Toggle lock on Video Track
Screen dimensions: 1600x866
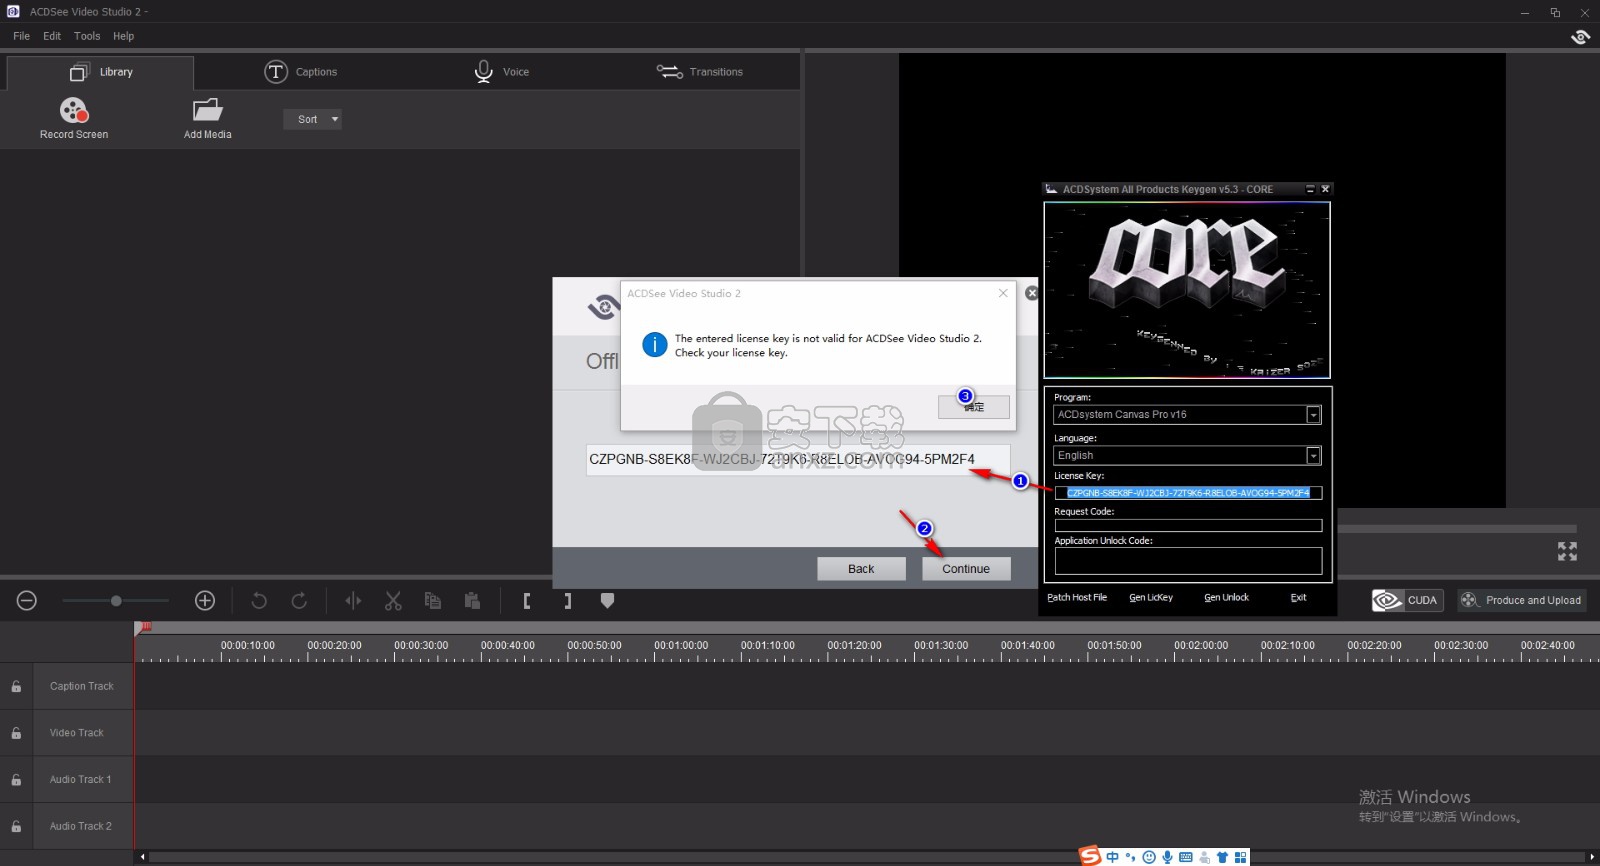coord(16,733)
